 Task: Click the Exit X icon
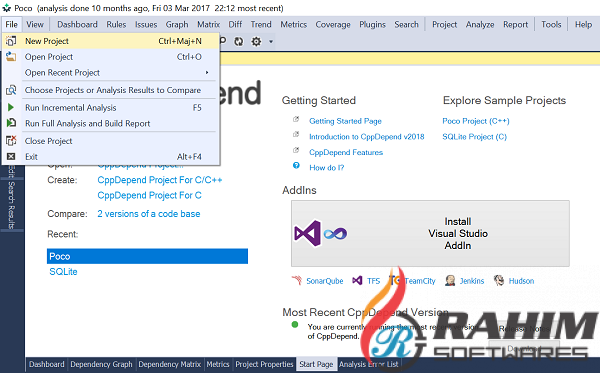tap(11, 156)
